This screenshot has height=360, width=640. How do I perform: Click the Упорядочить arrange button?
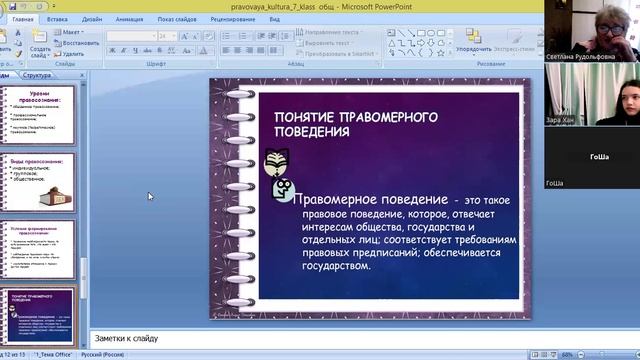pyautogui.click(x=473, y=41)
